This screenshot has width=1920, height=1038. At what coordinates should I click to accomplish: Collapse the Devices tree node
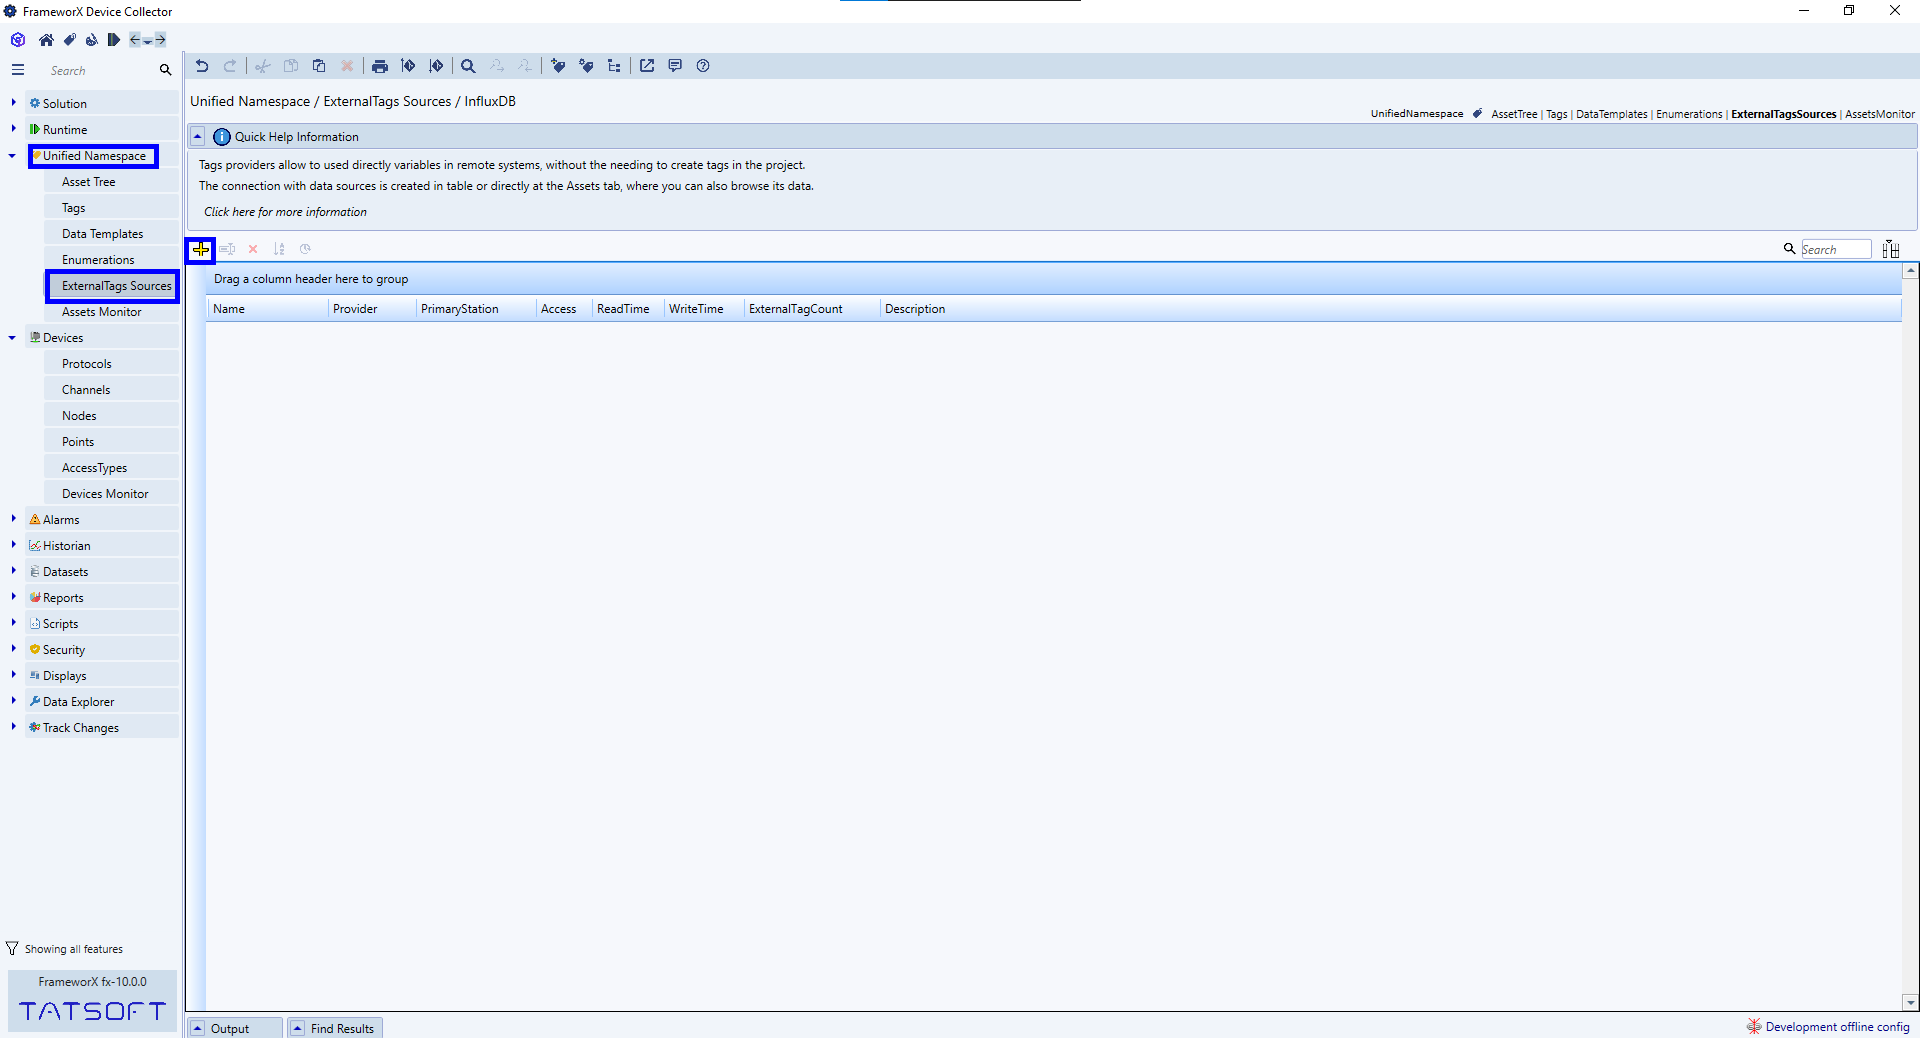click(x=12, y=338)
